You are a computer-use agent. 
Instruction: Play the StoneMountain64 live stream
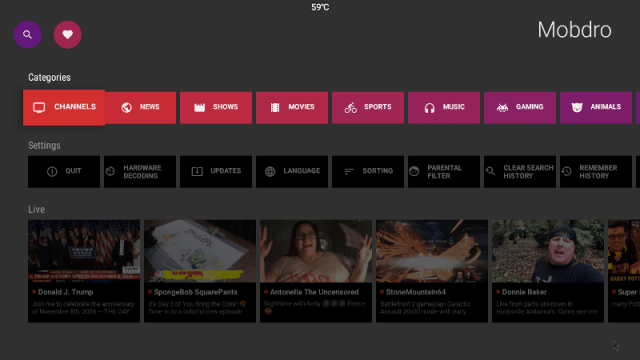[432, 271]
